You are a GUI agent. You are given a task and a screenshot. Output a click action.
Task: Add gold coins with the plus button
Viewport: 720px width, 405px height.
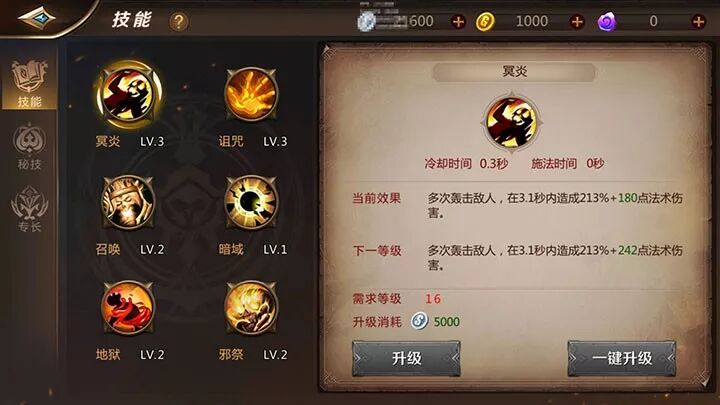577,22
